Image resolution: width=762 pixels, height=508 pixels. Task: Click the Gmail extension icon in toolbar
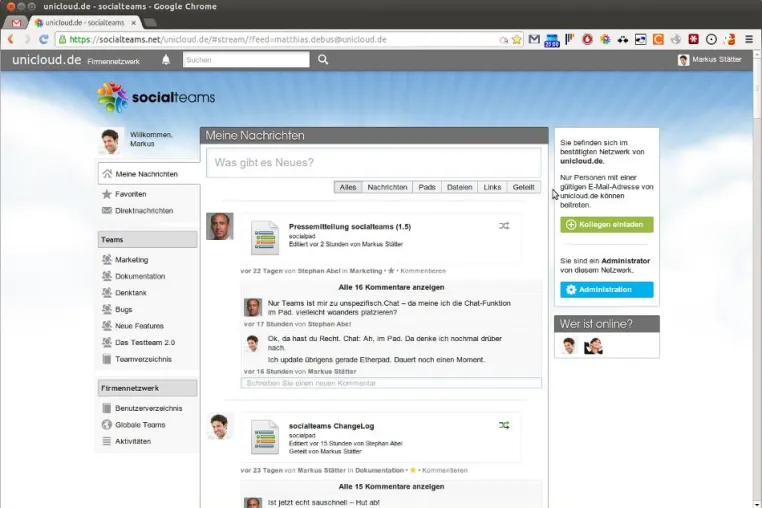534,39
